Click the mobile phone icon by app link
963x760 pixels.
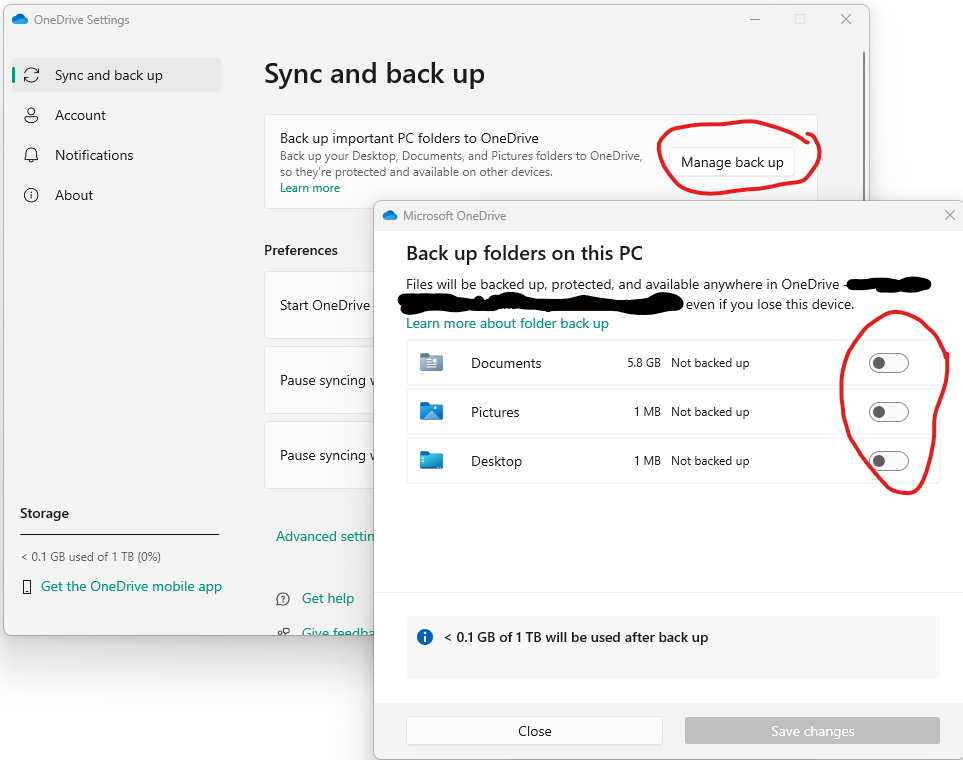(x=26, y=587)
